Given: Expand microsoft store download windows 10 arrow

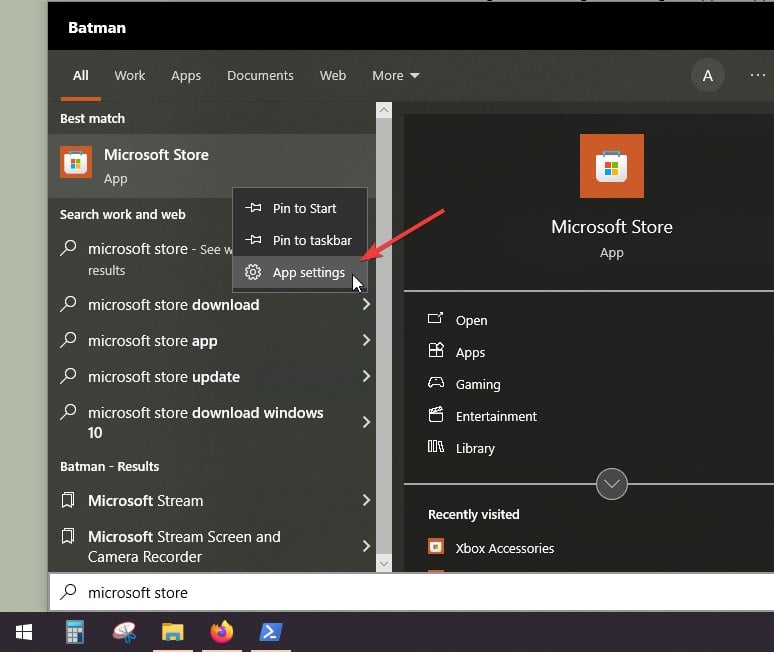Looking at the screenshot, I should [366, 422].
